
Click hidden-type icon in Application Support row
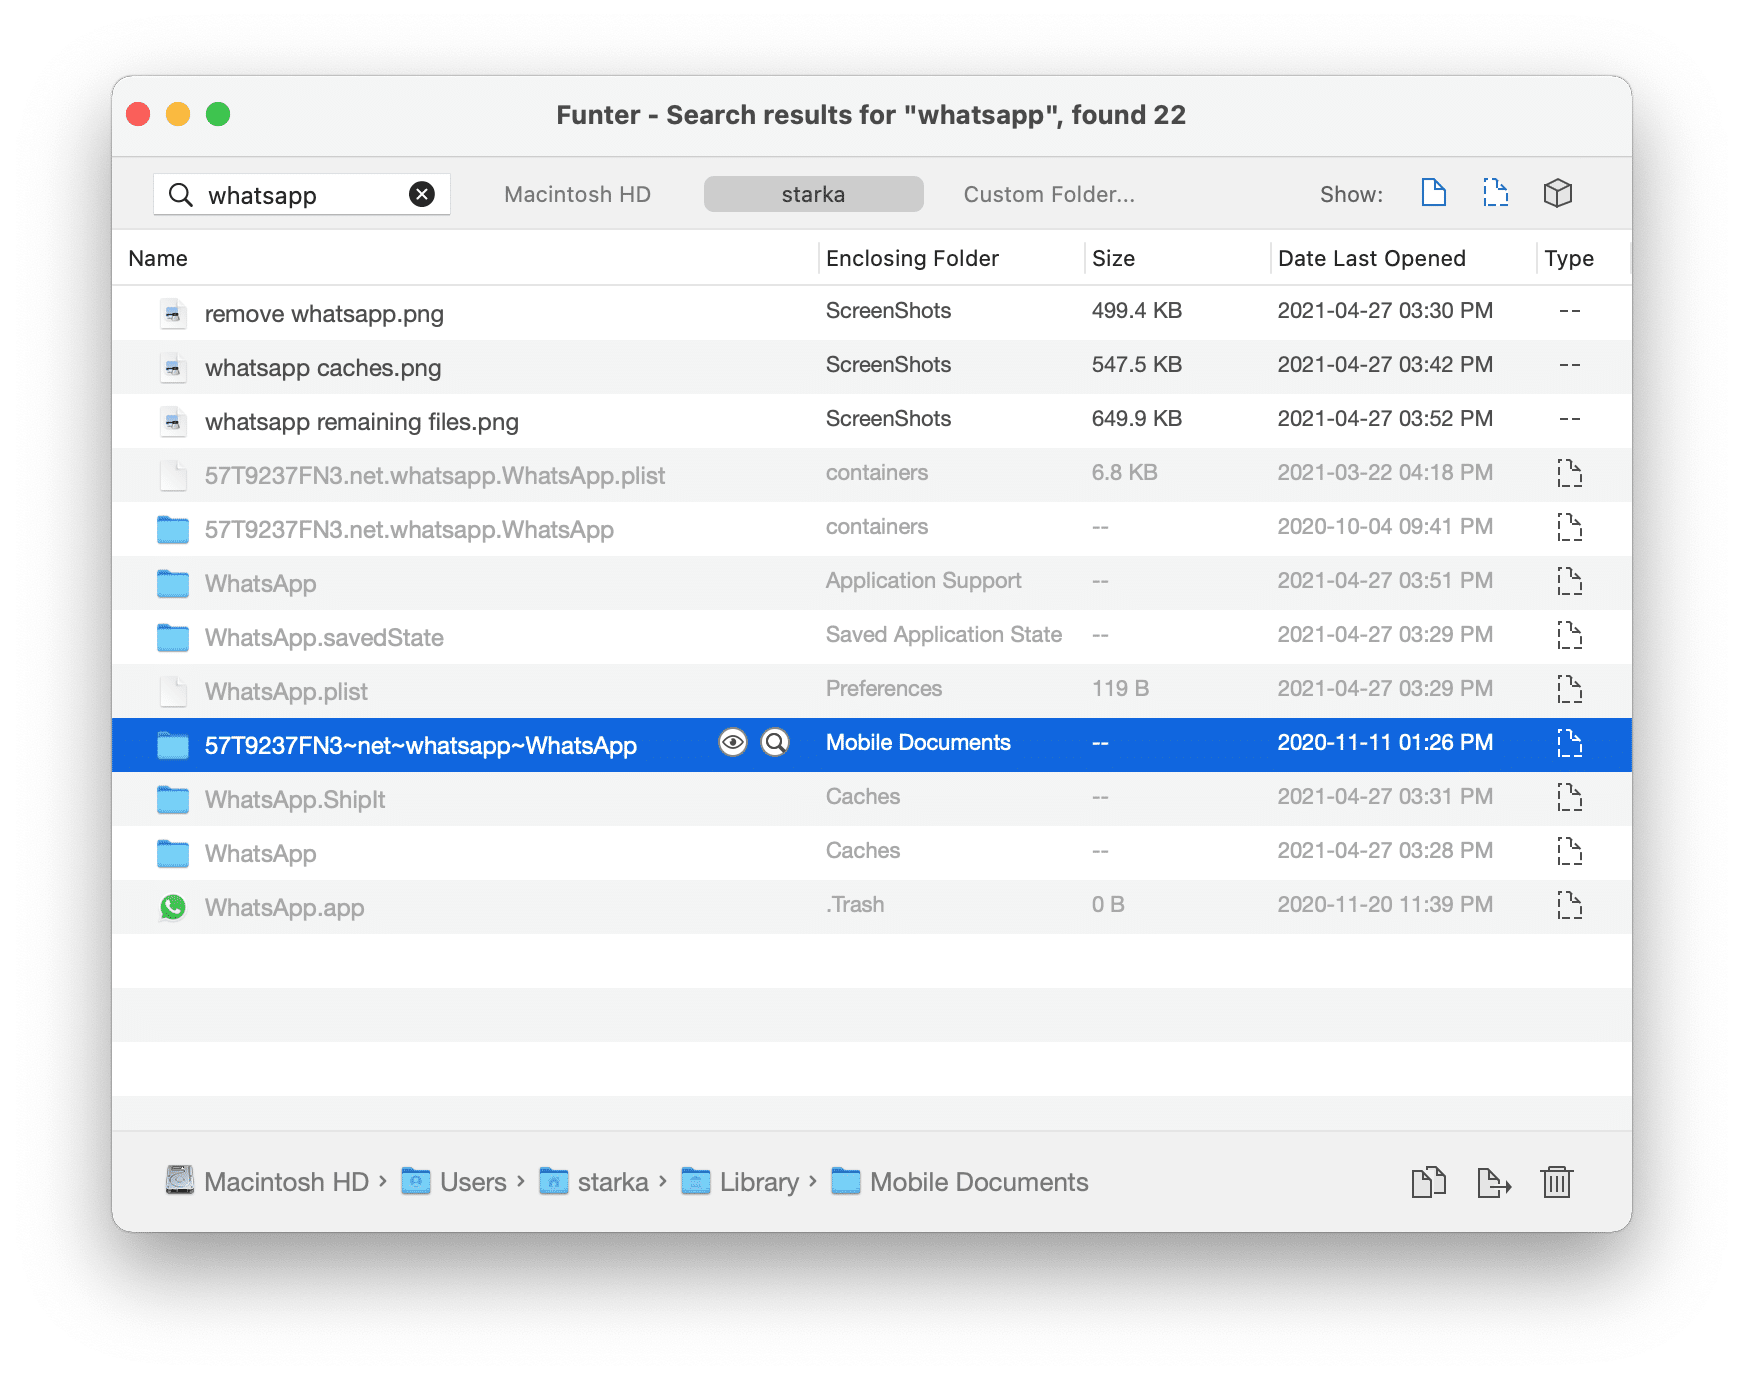coord(1569,581)
